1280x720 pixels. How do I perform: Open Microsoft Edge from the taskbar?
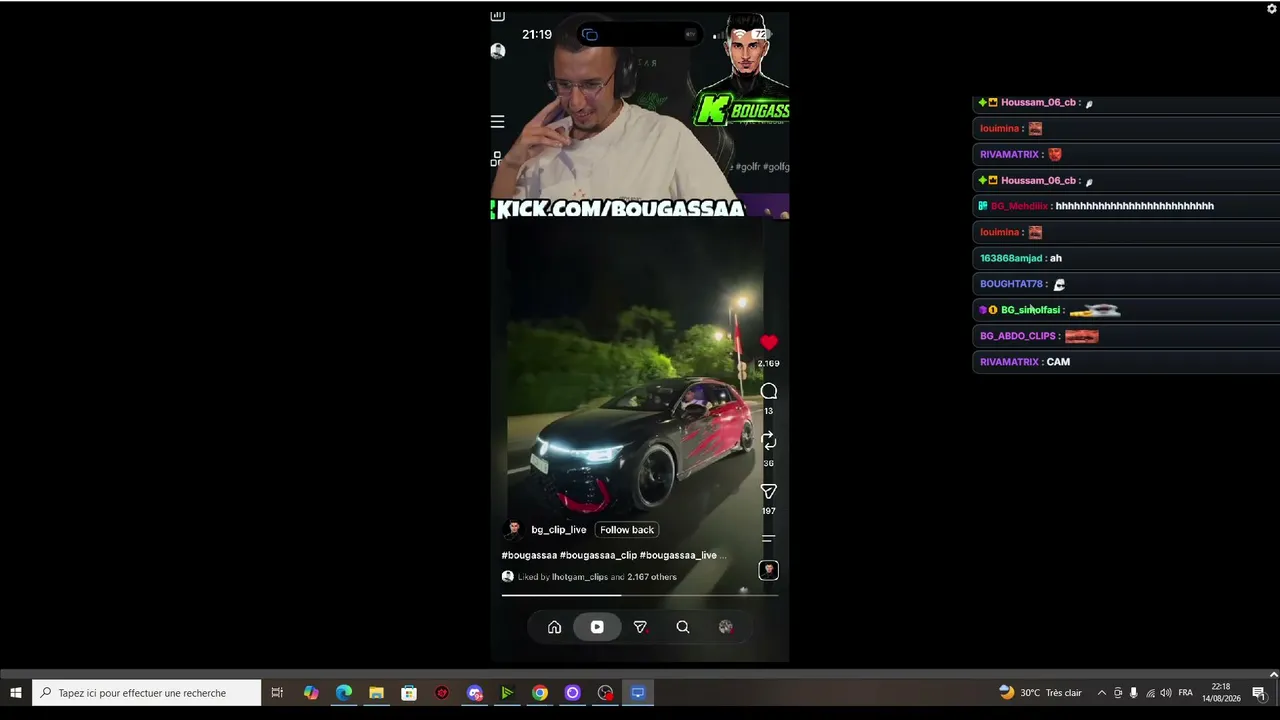344,692
